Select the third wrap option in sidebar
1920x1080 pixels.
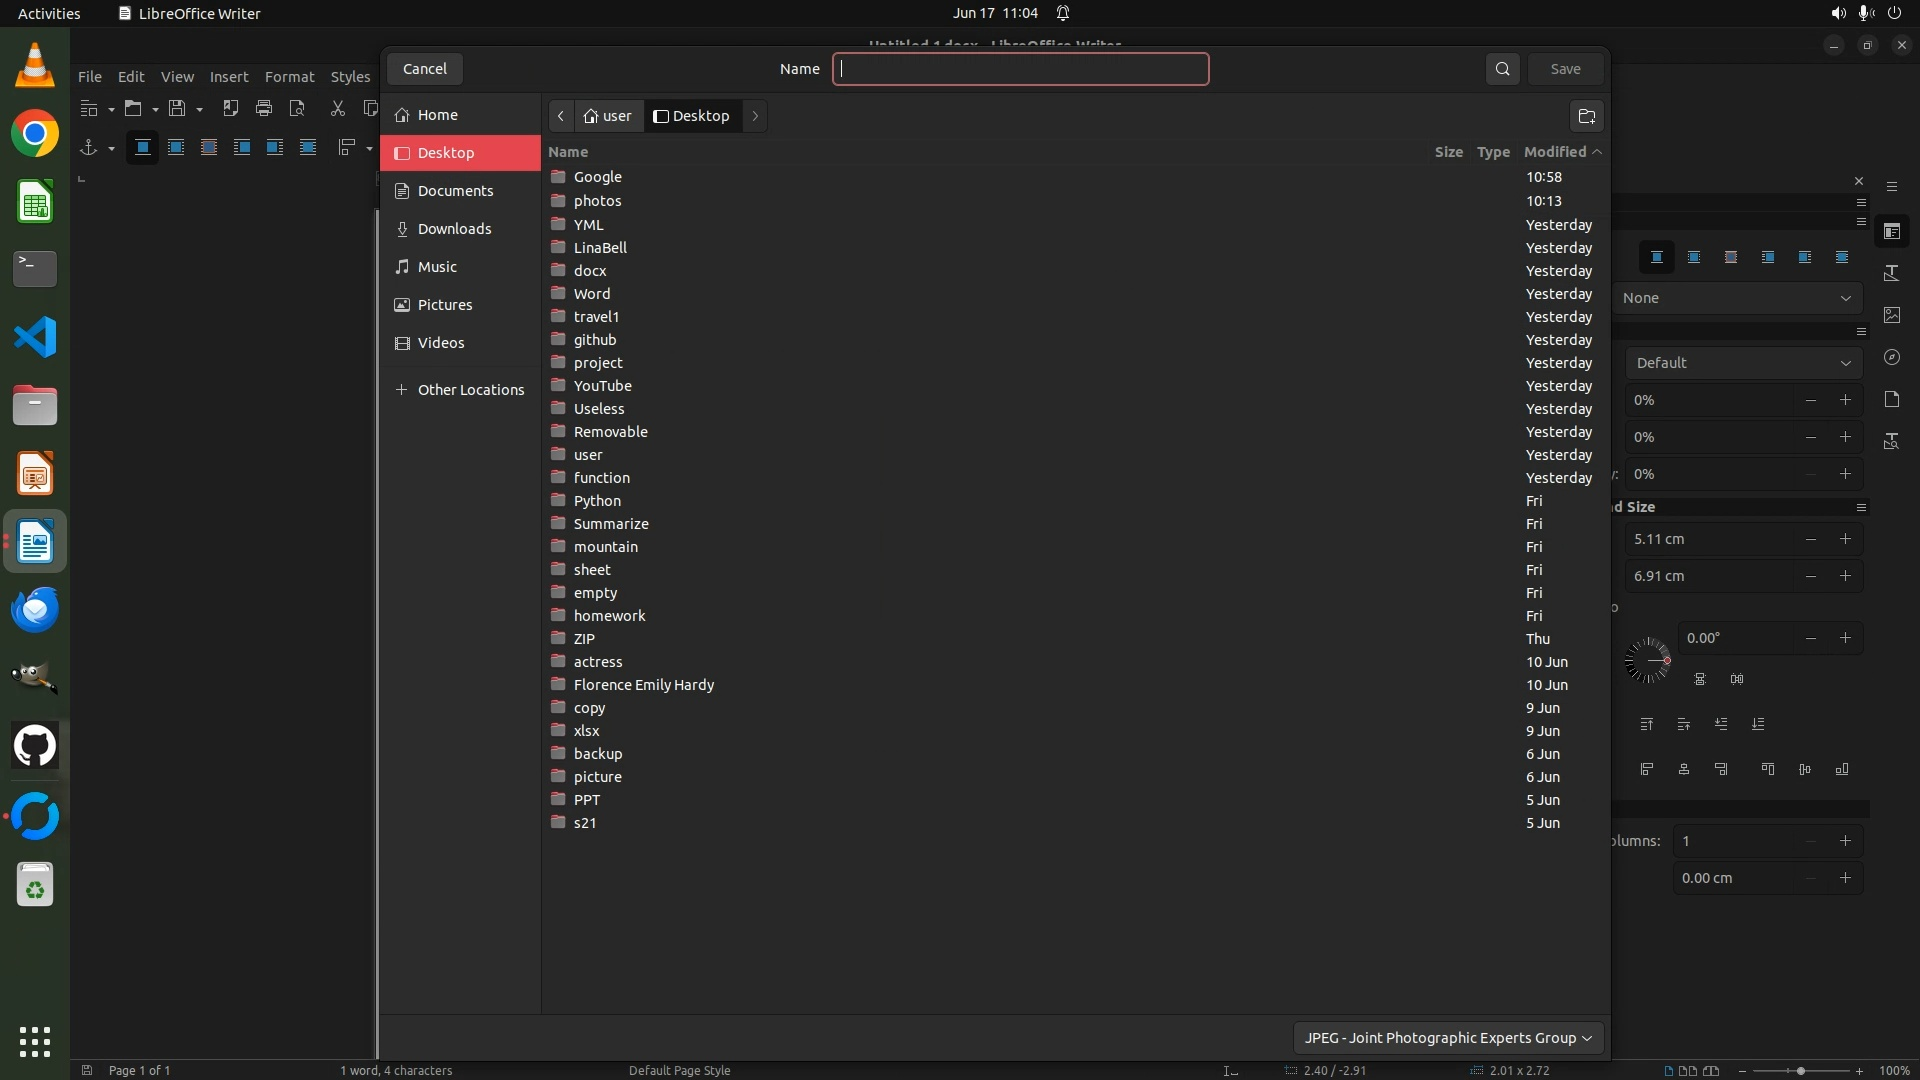pyautogui.click(x=1731, y=258)
